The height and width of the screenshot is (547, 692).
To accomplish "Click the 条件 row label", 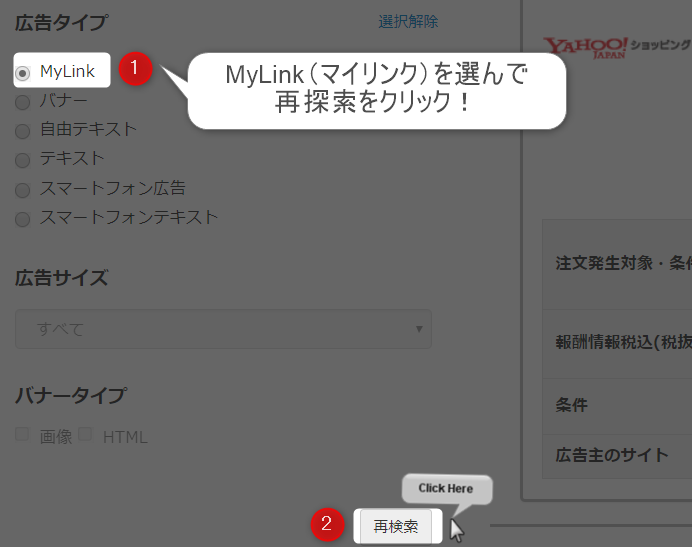I will (x=572, y=405).
